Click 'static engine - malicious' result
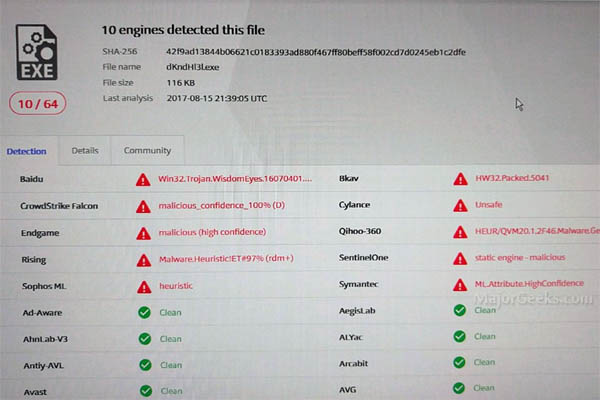The image size is (600, 400). [520, 257]
